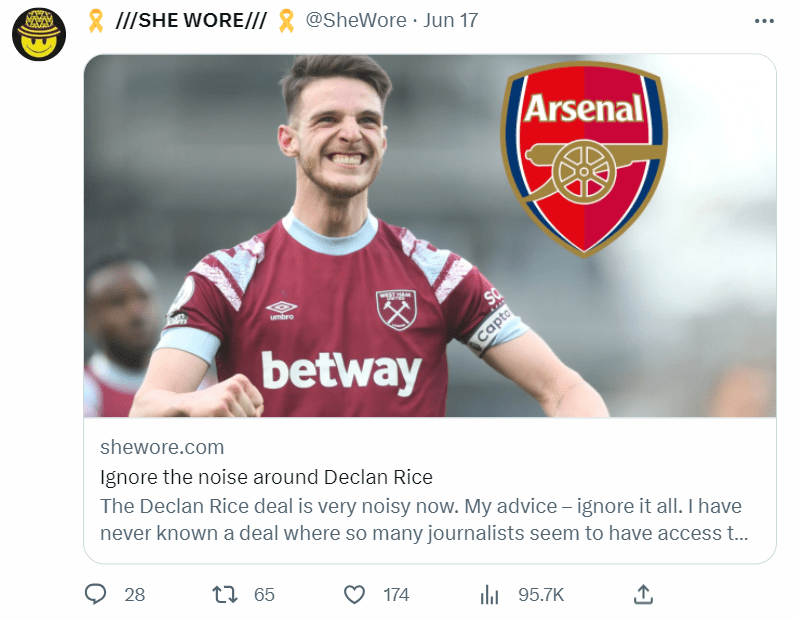The width and height of the screenshot is (795, 620).
Task: Open 'Ignore the noise around Declan Rice' headline
Action: [266, 477]
